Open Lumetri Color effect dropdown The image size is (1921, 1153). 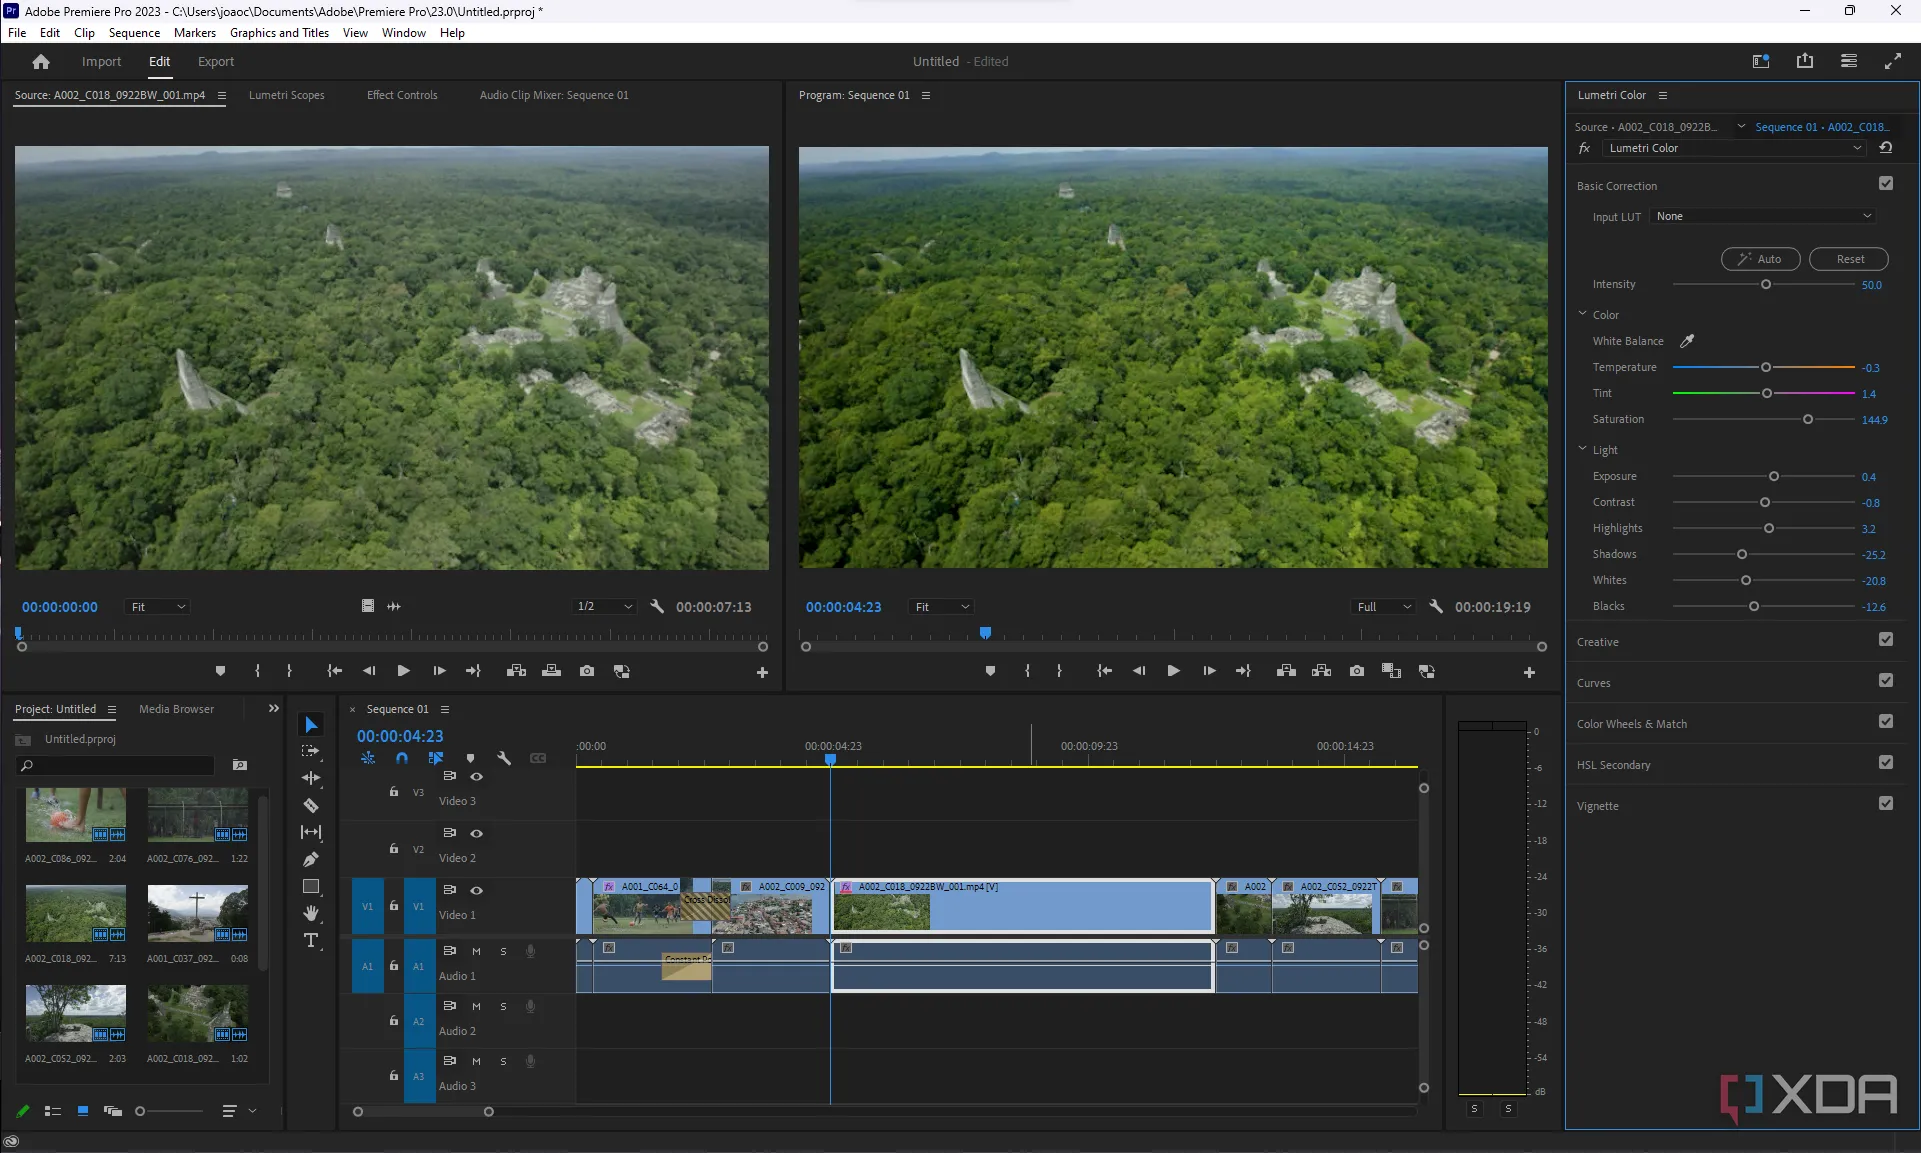(1735, 148)
